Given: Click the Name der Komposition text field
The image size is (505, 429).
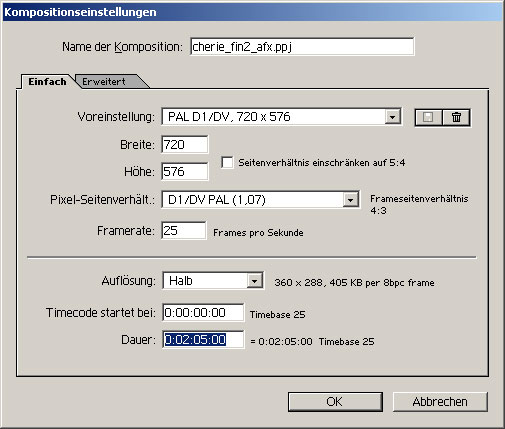Looking at the screenshot, I should [302, 46].
